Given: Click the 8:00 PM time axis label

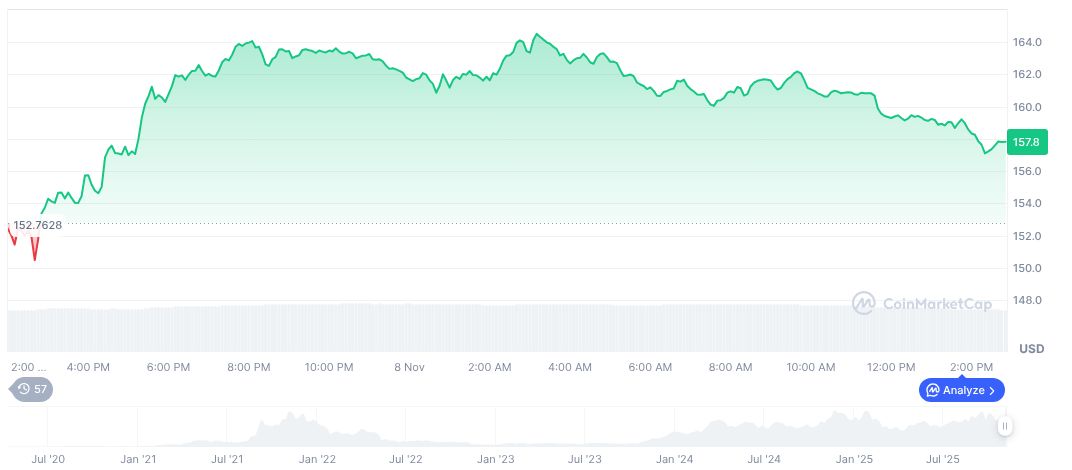Looking at the screenshot, I should click(249, 367).
